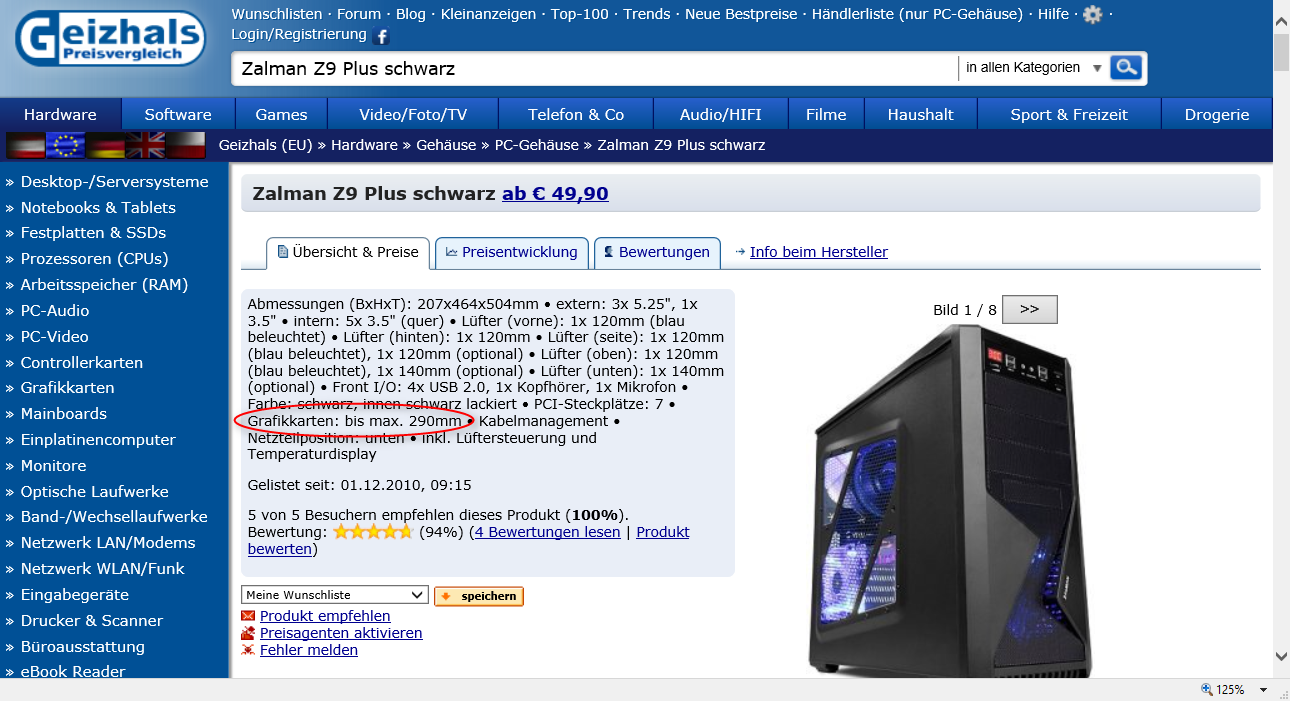Switch to the Preisentwicklung tab

(512, 252)
